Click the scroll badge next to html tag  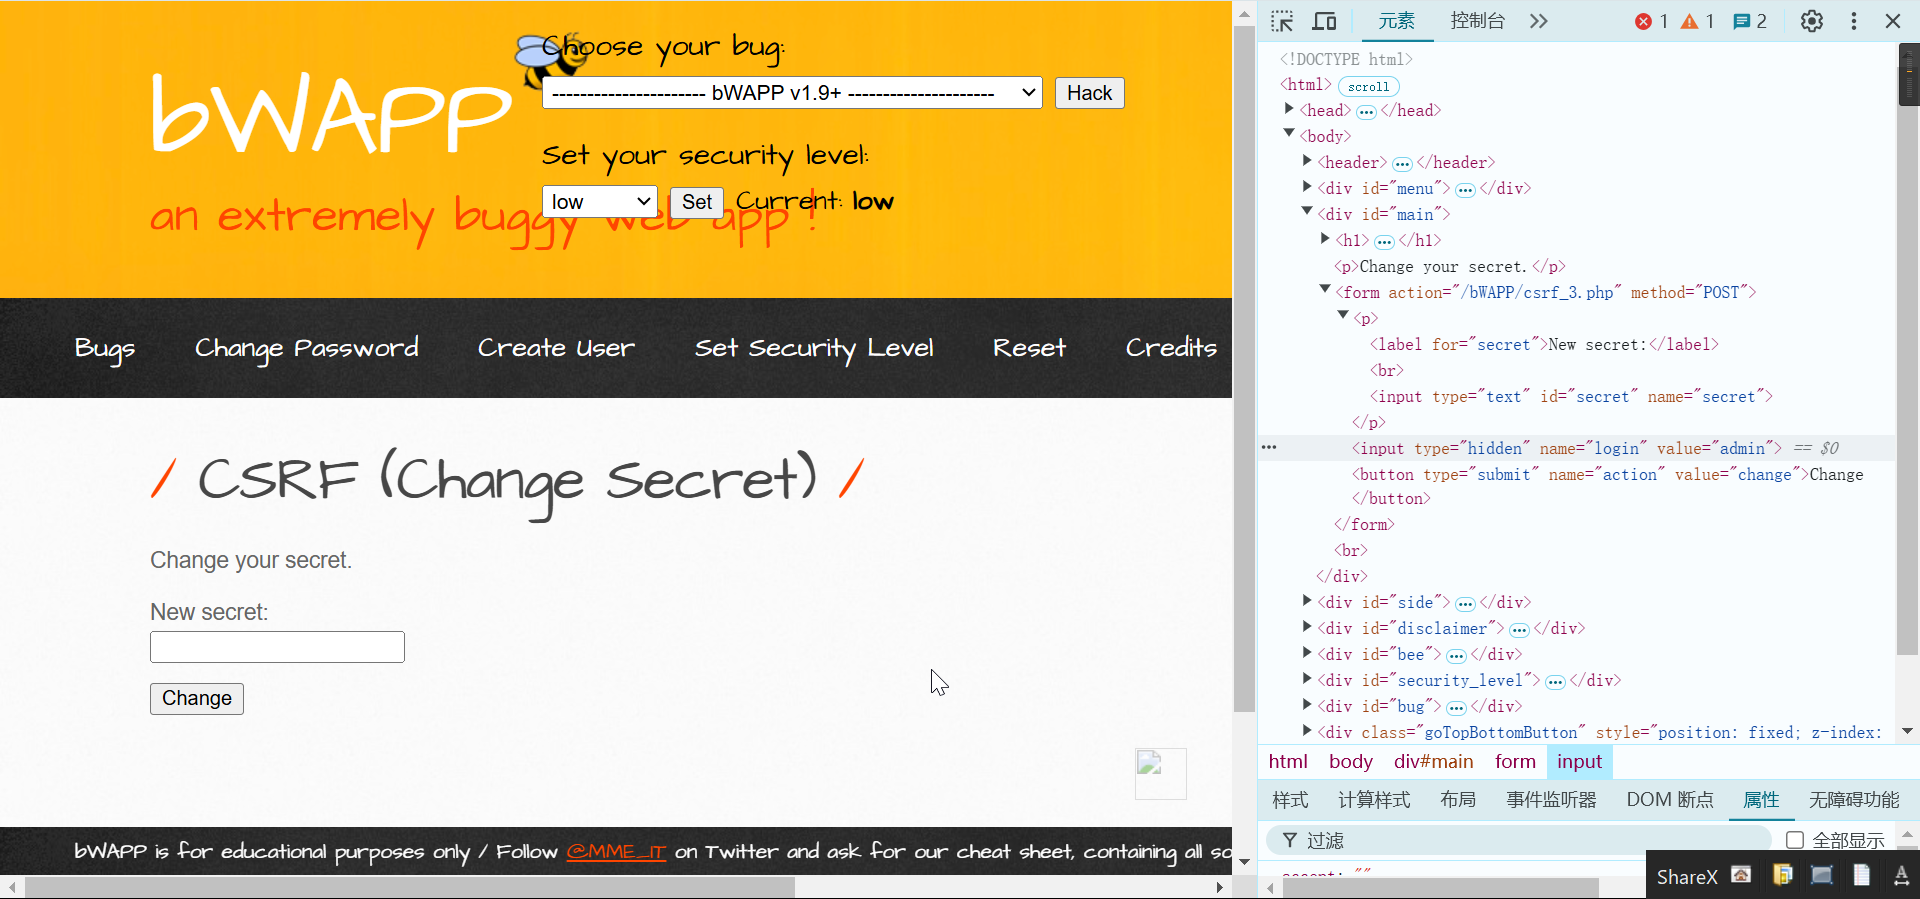pos(1368,86)
